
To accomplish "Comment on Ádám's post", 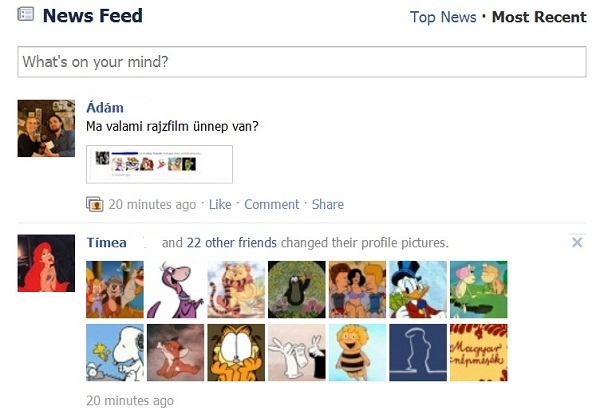I will click(272, 204).
